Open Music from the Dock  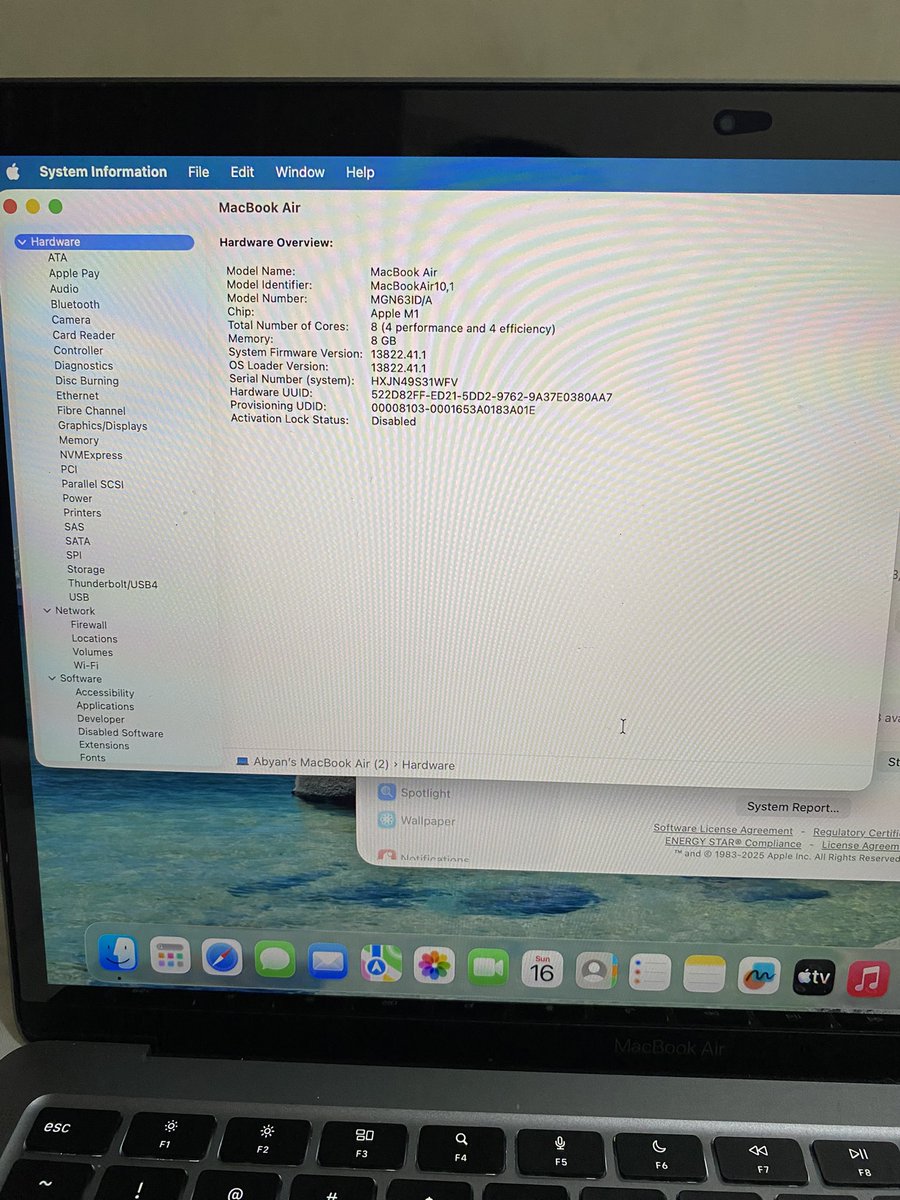(867, 977)
